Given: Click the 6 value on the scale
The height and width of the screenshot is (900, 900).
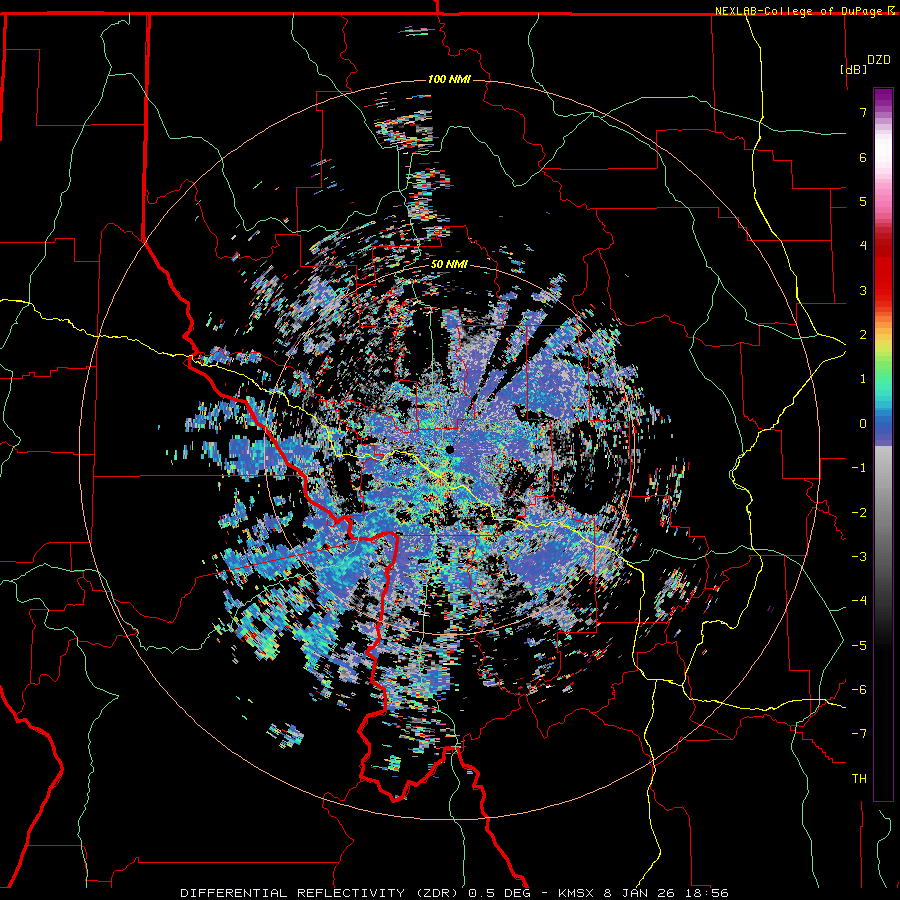Looking at the screenshot, I should [x=863, y=157].
